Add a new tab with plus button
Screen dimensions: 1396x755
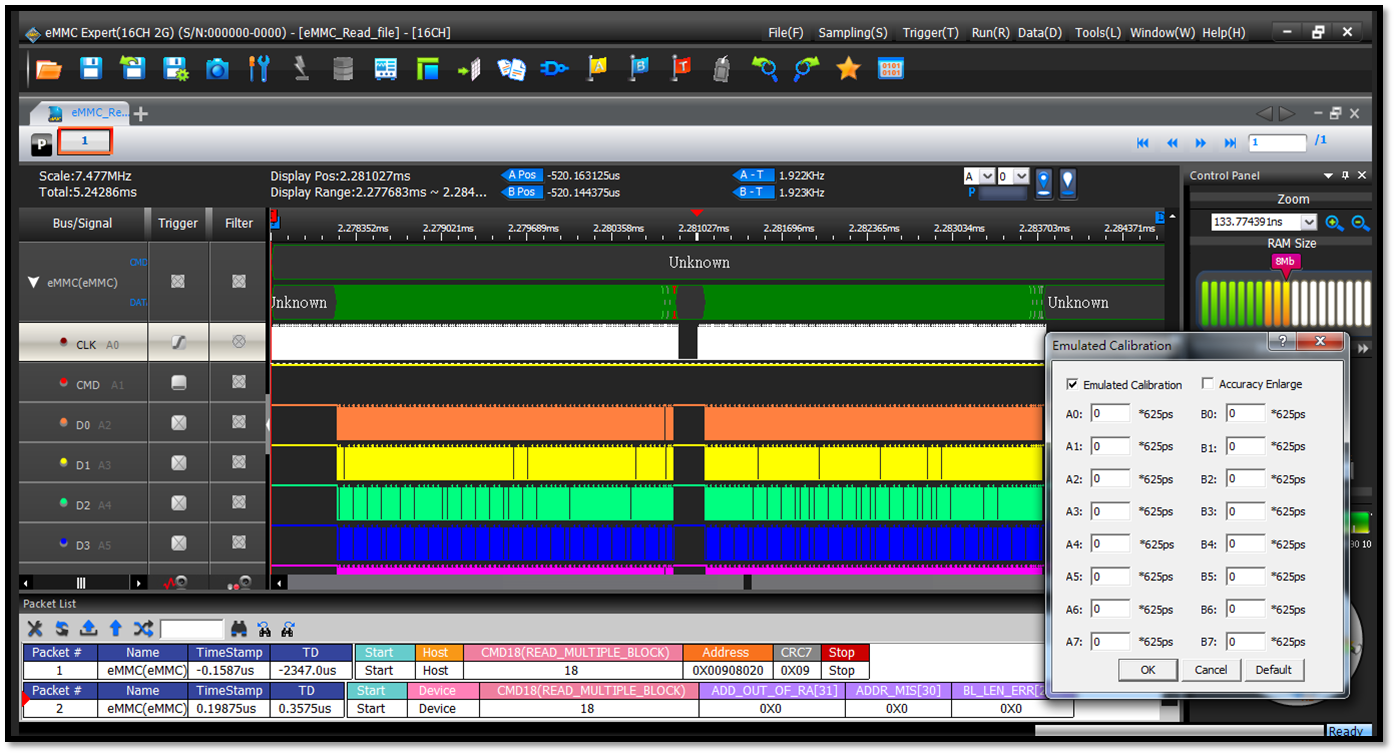141,113
